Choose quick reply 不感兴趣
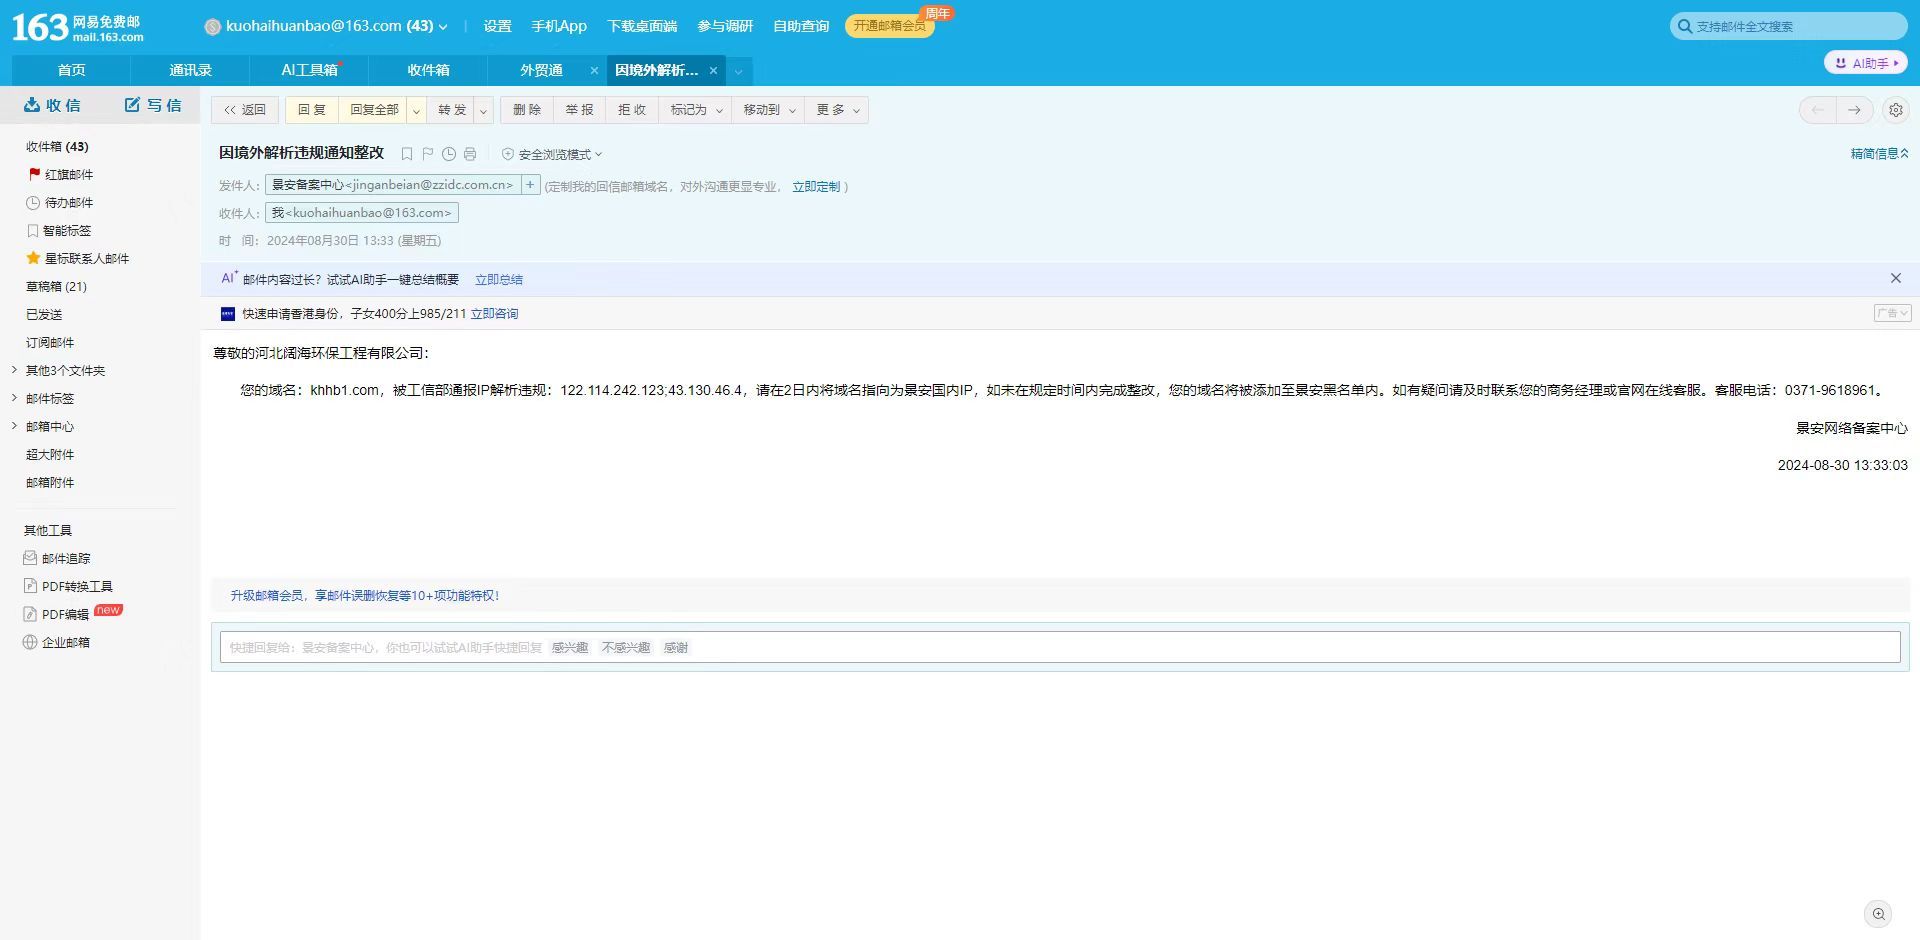This screenshot has width=1920, height=940. point(626,648)
